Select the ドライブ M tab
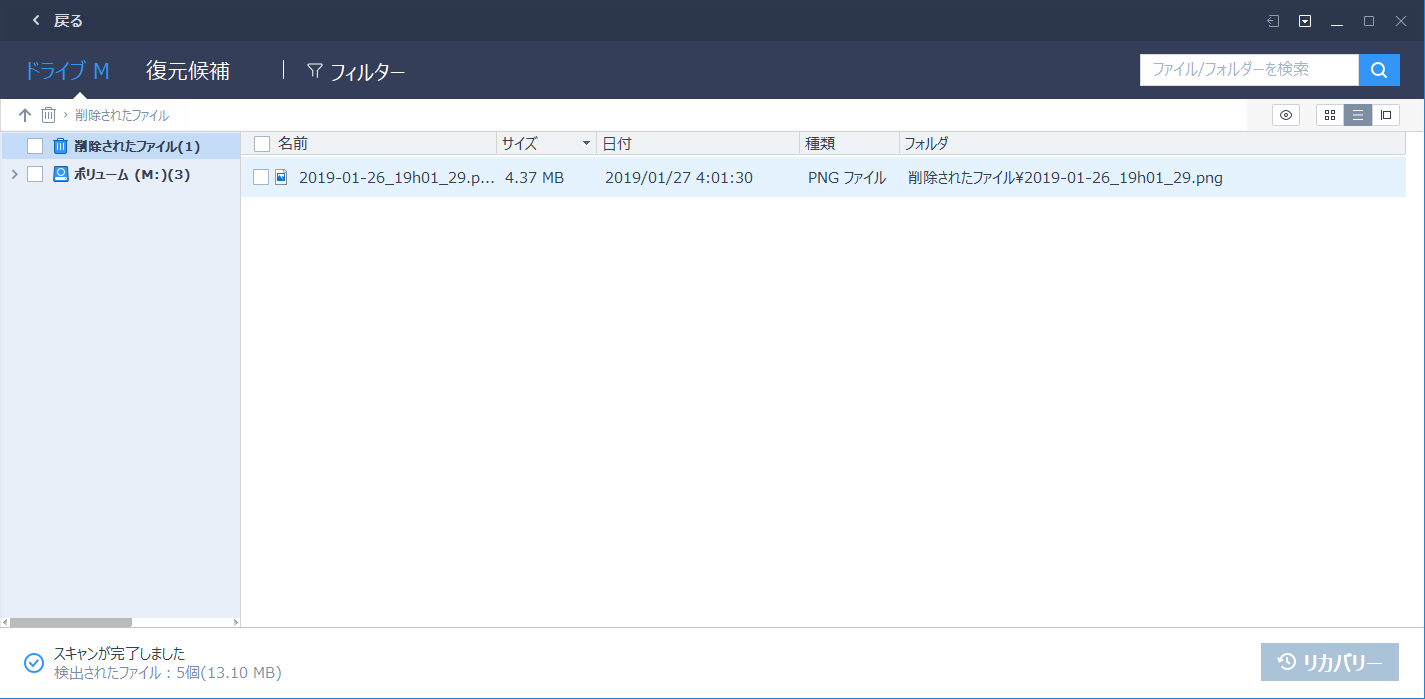Screen dimensions: 1425x699 tap(66, 70)
